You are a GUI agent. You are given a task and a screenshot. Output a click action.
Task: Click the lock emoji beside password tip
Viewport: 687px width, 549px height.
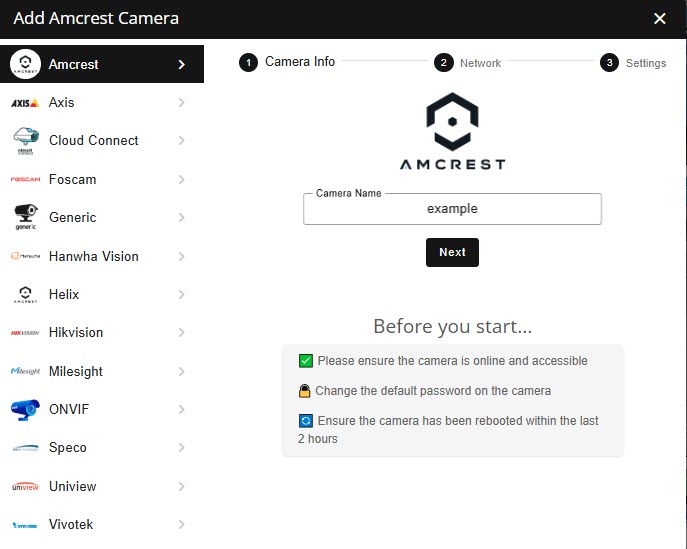click(305, 391)
